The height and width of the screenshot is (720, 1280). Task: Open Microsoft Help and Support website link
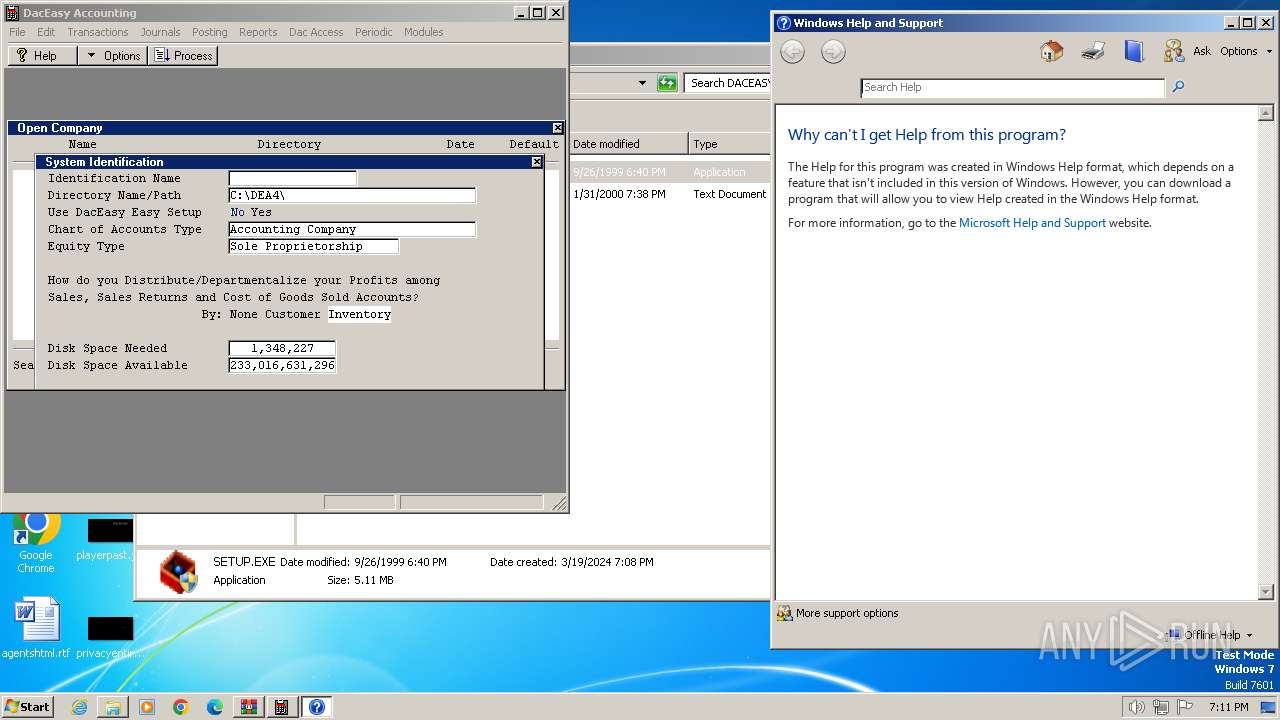pos(1032,223)
